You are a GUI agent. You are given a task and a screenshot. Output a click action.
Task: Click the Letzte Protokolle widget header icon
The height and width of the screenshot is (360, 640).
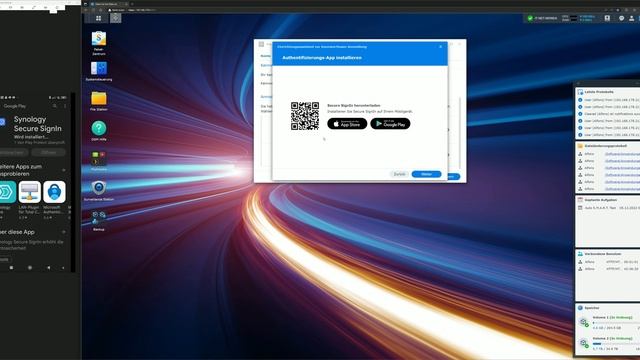tap(580, 92)
